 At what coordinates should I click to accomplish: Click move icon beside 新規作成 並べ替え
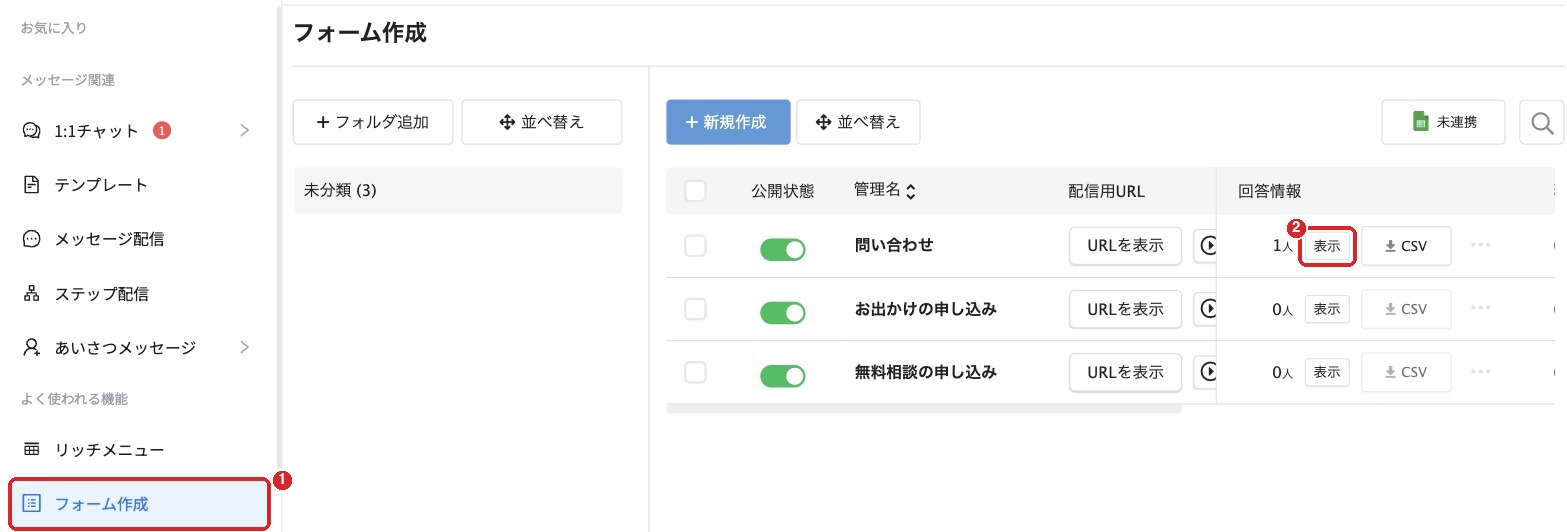[824, 122]
